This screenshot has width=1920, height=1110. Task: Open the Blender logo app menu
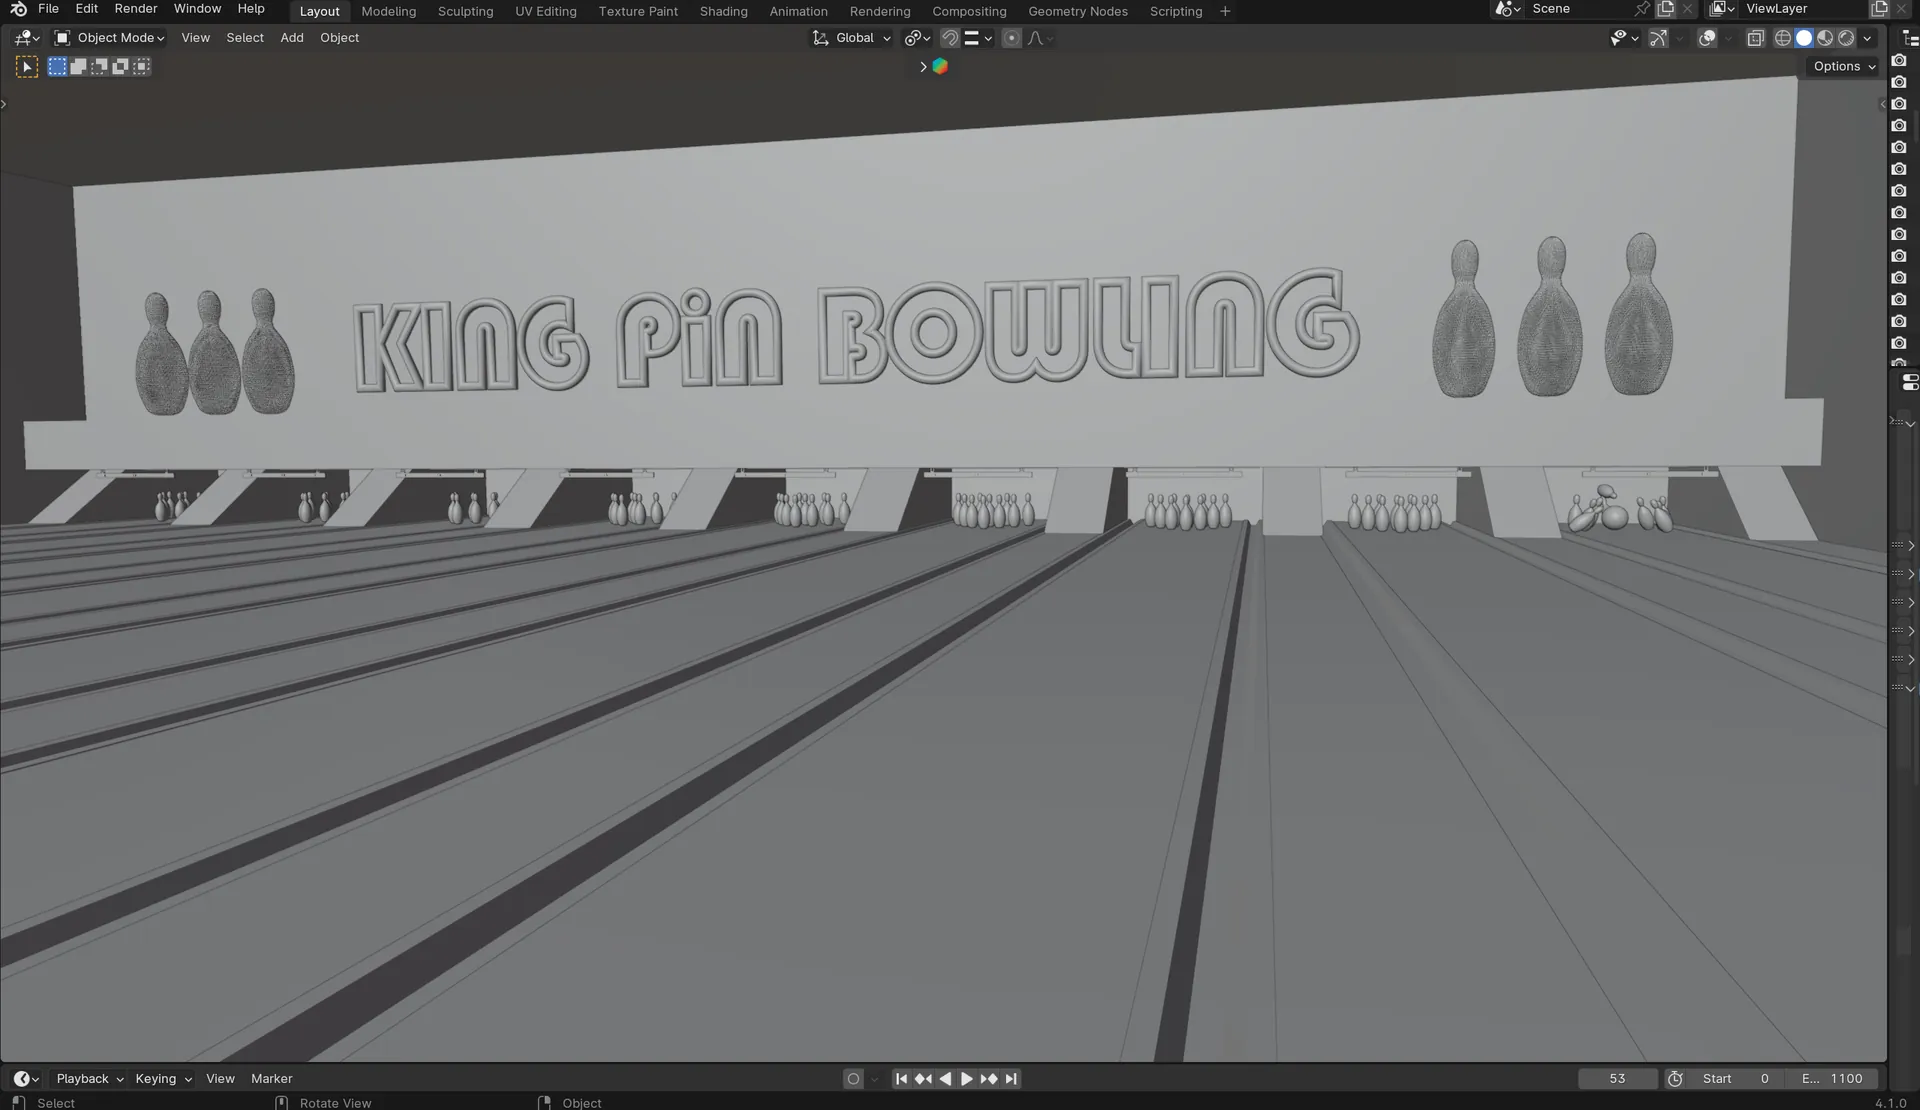point(18,9)
